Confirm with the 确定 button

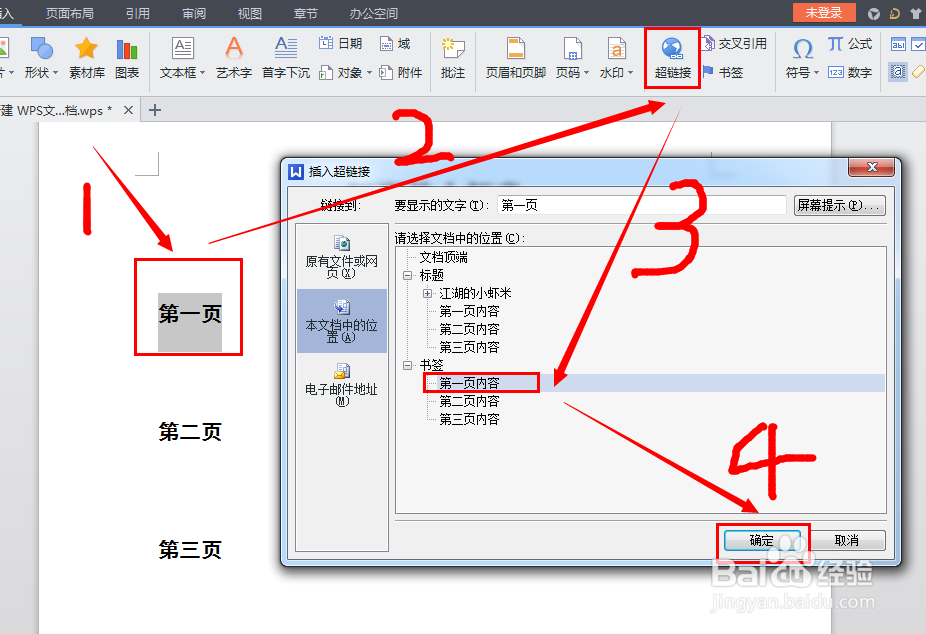point(762,540)
